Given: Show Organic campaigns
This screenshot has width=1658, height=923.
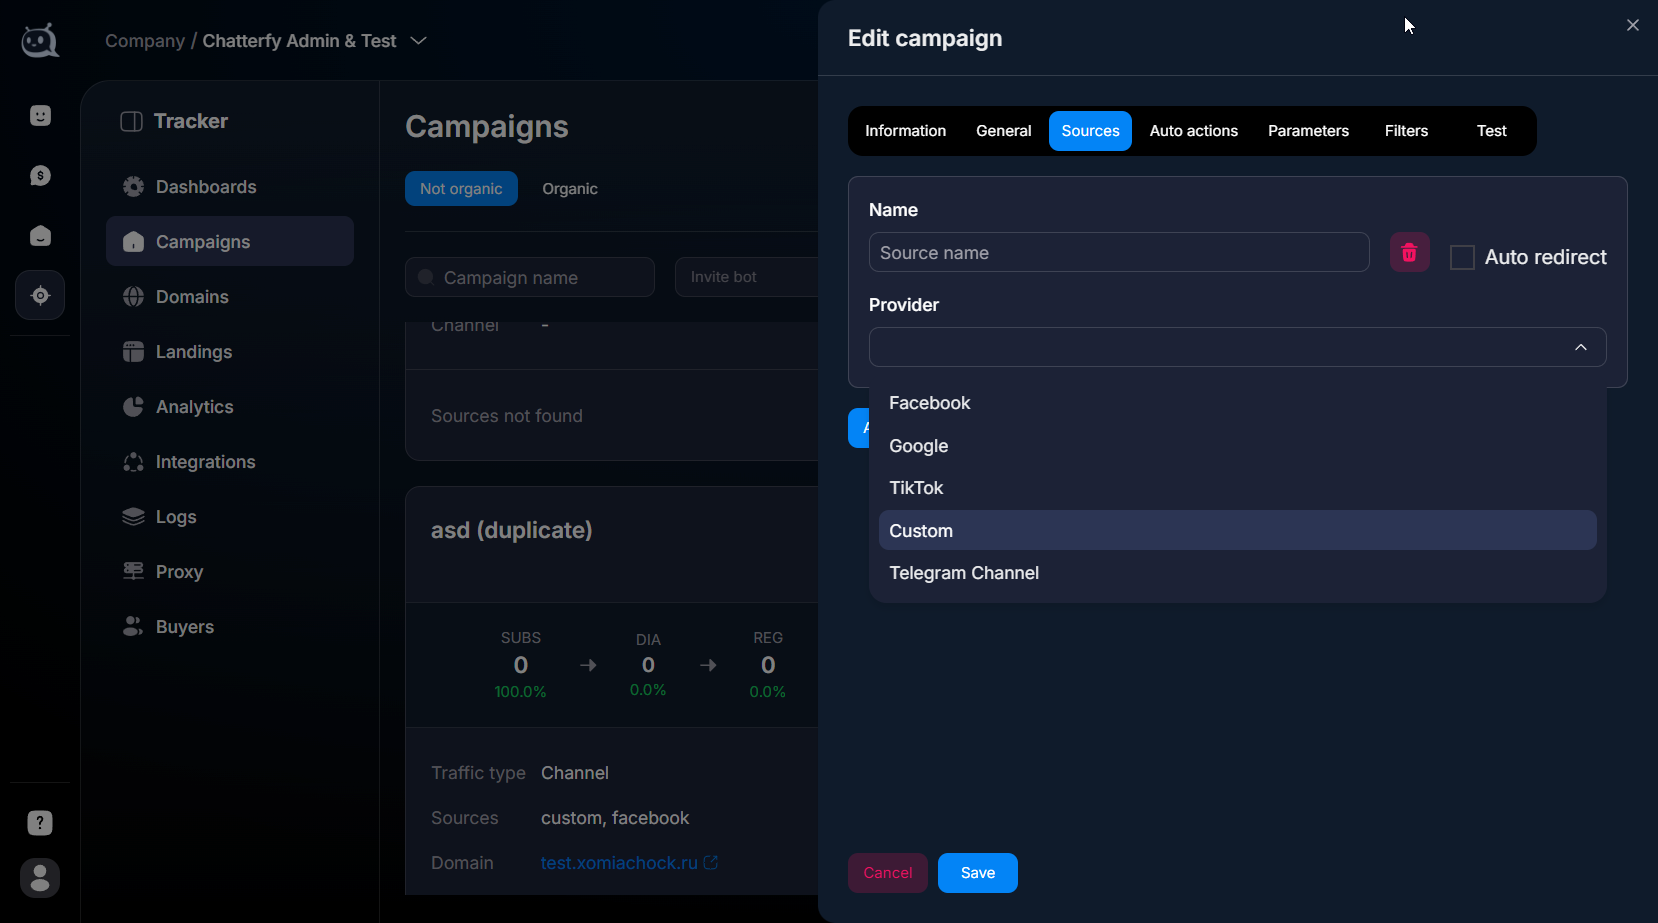Looking at the screenshot, I should (570, 189).
